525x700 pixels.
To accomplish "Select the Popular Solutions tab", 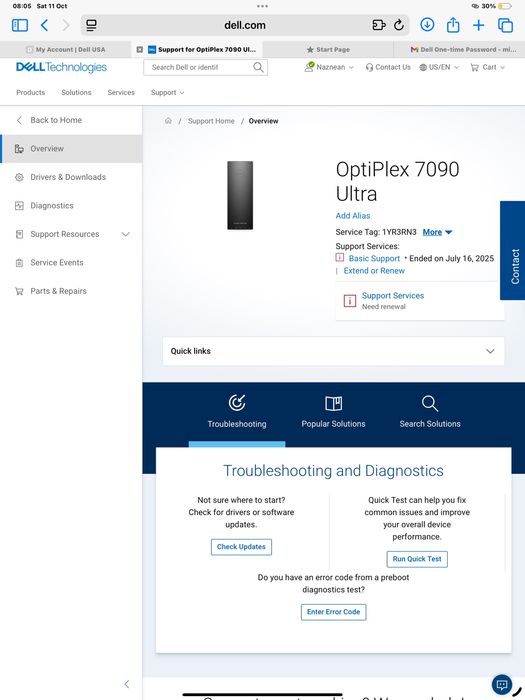I will [x=333, y=412].
